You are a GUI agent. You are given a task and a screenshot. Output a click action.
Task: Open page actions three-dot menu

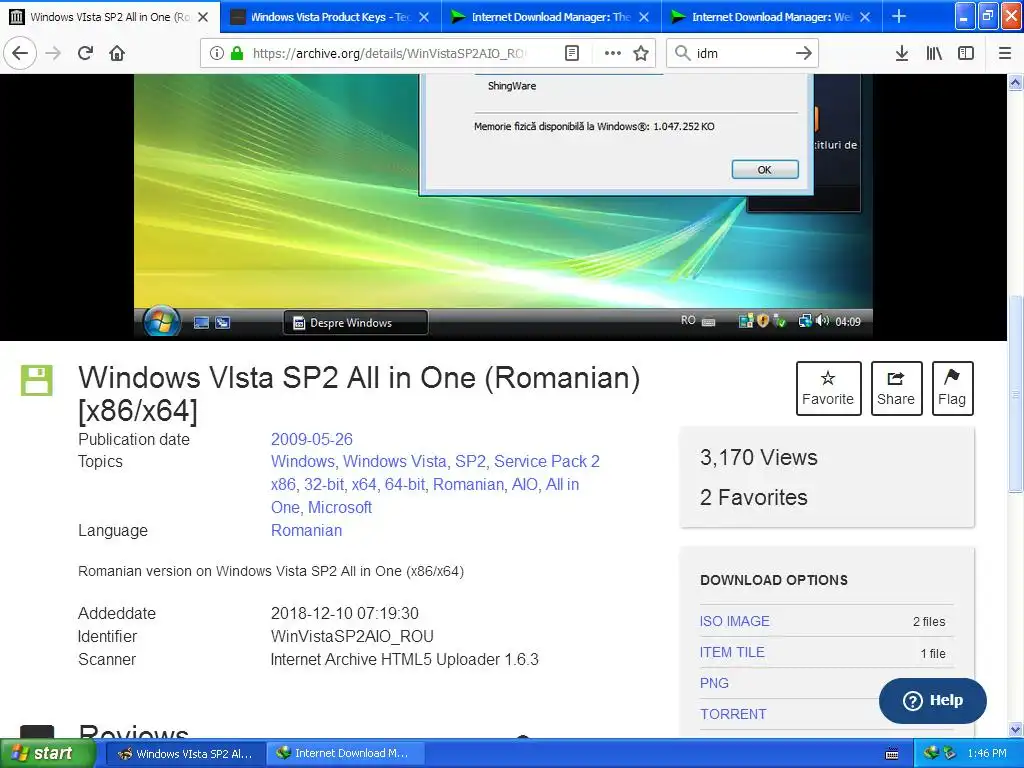(613, 53)
